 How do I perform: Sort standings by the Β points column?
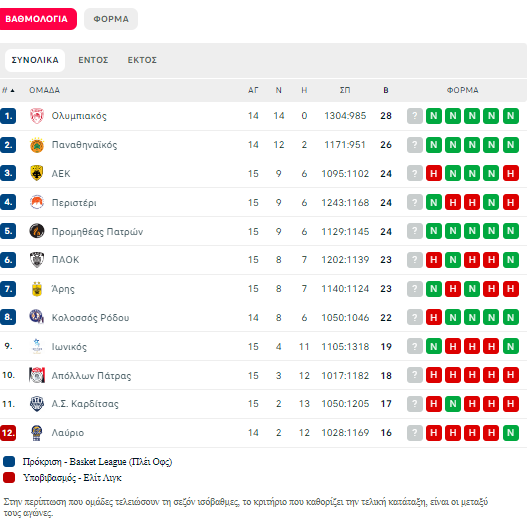[386, 90]
